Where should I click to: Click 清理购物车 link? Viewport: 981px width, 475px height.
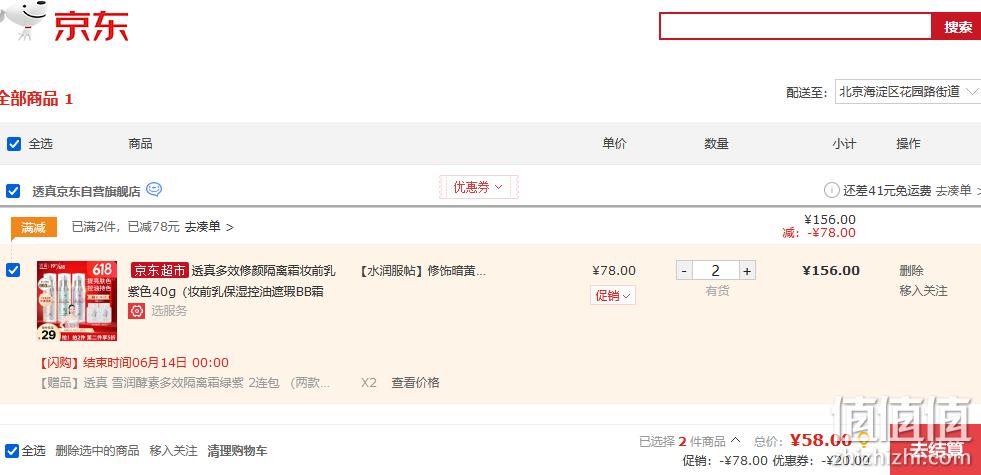coord(237,451)
